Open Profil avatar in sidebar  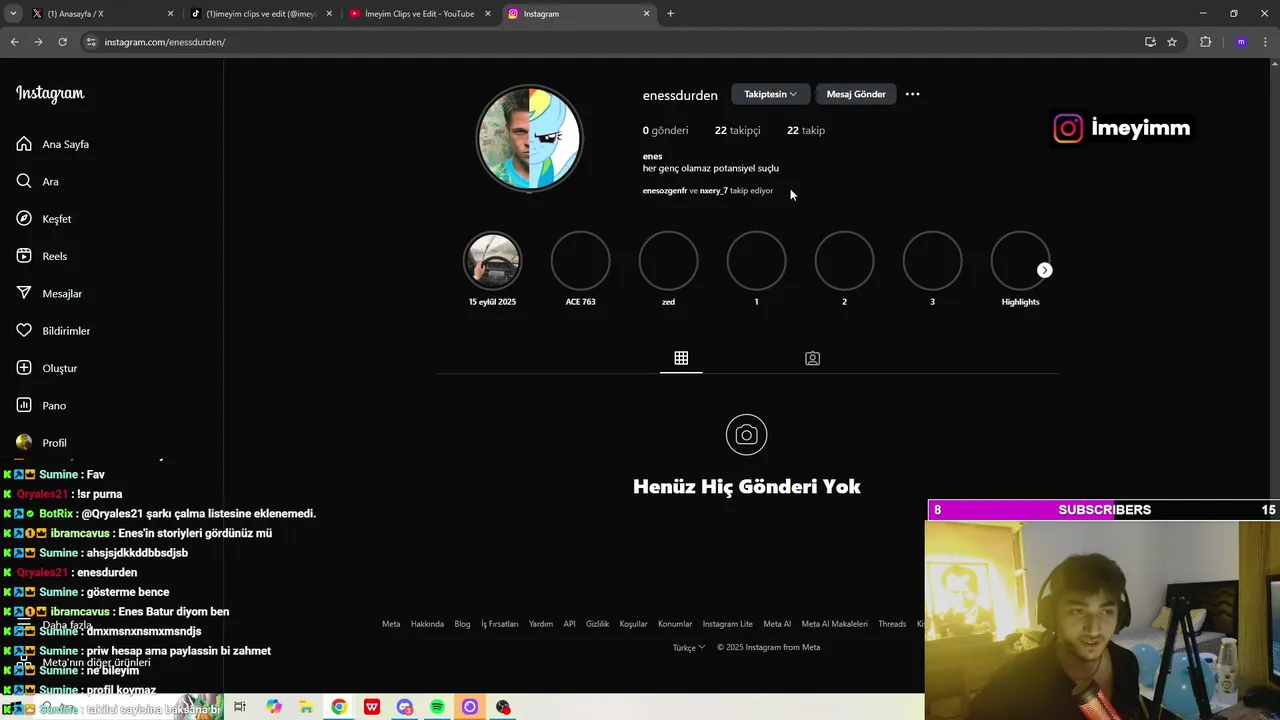point(24,442)
